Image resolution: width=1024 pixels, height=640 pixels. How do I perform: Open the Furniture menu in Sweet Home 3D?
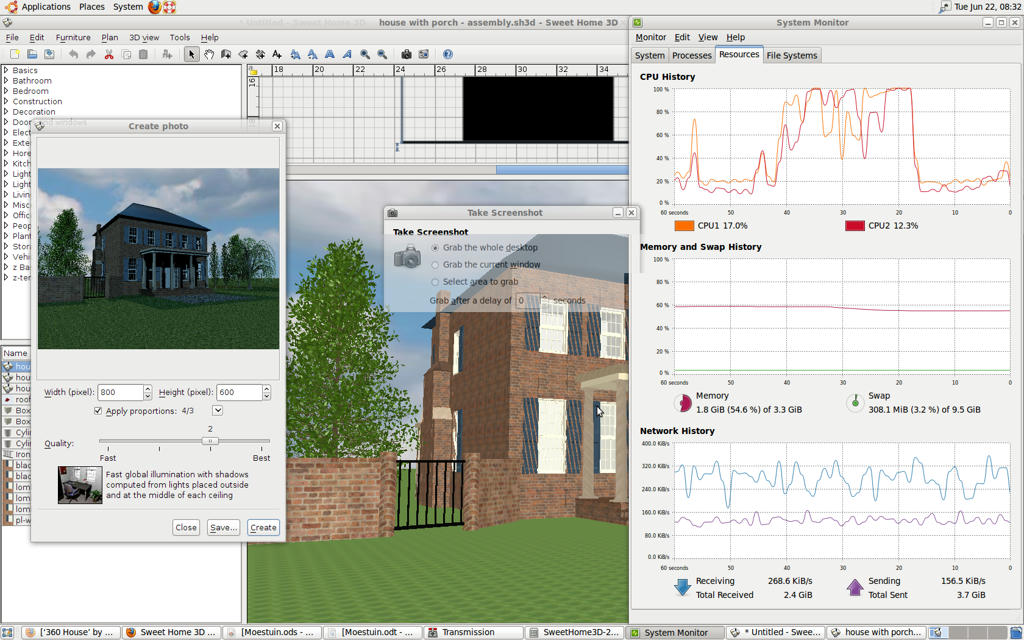pos(73,37)
